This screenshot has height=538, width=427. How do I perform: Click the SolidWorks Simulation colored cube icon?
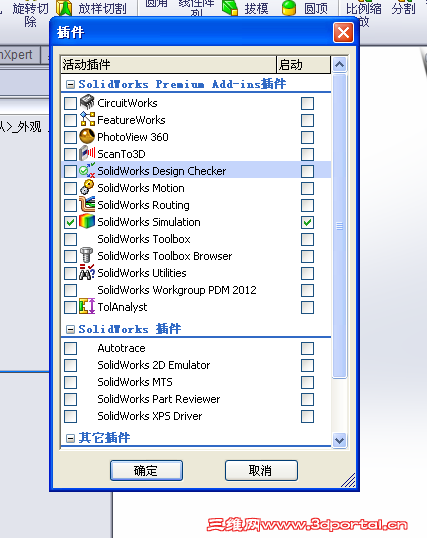[x=87, y=222]
